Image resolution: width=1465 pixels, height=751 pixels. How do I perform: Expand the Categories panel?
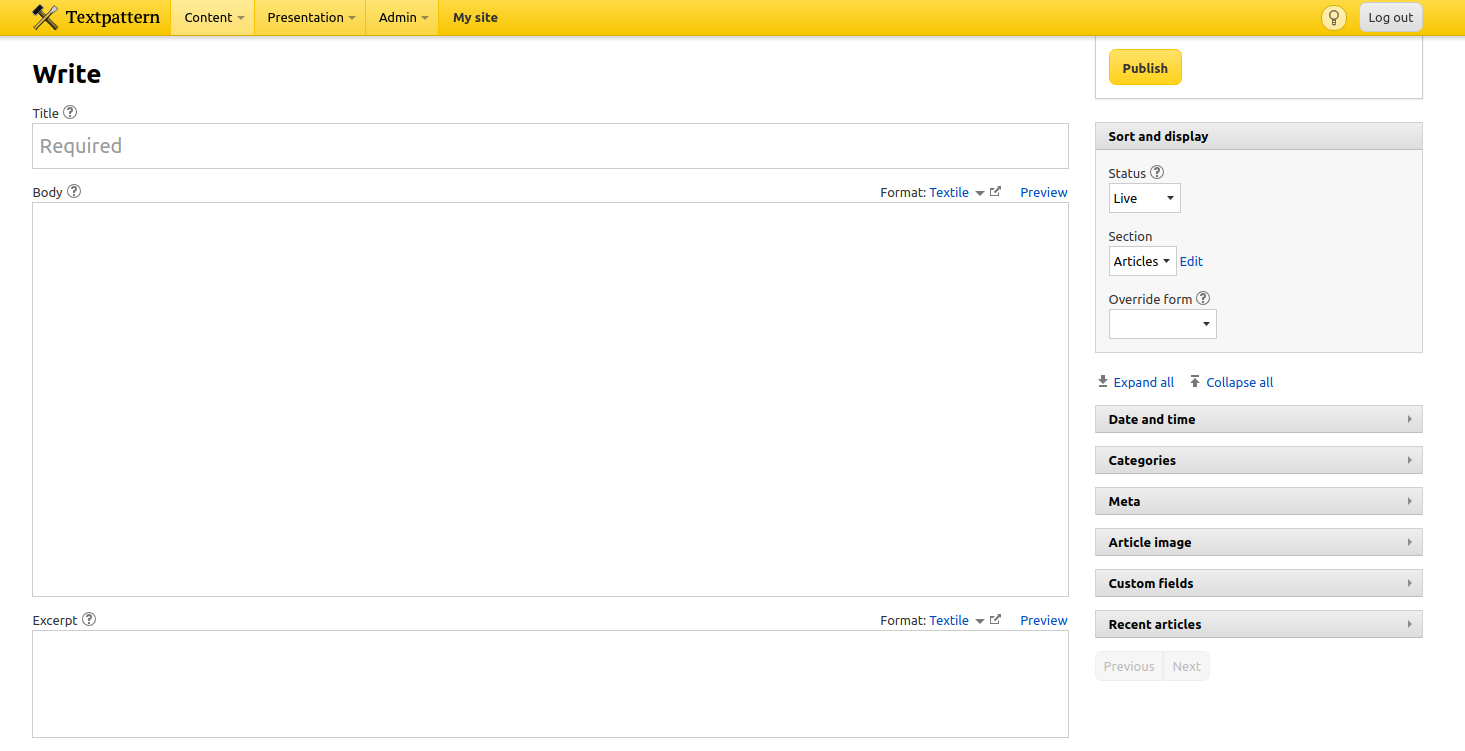[1258, 460]
